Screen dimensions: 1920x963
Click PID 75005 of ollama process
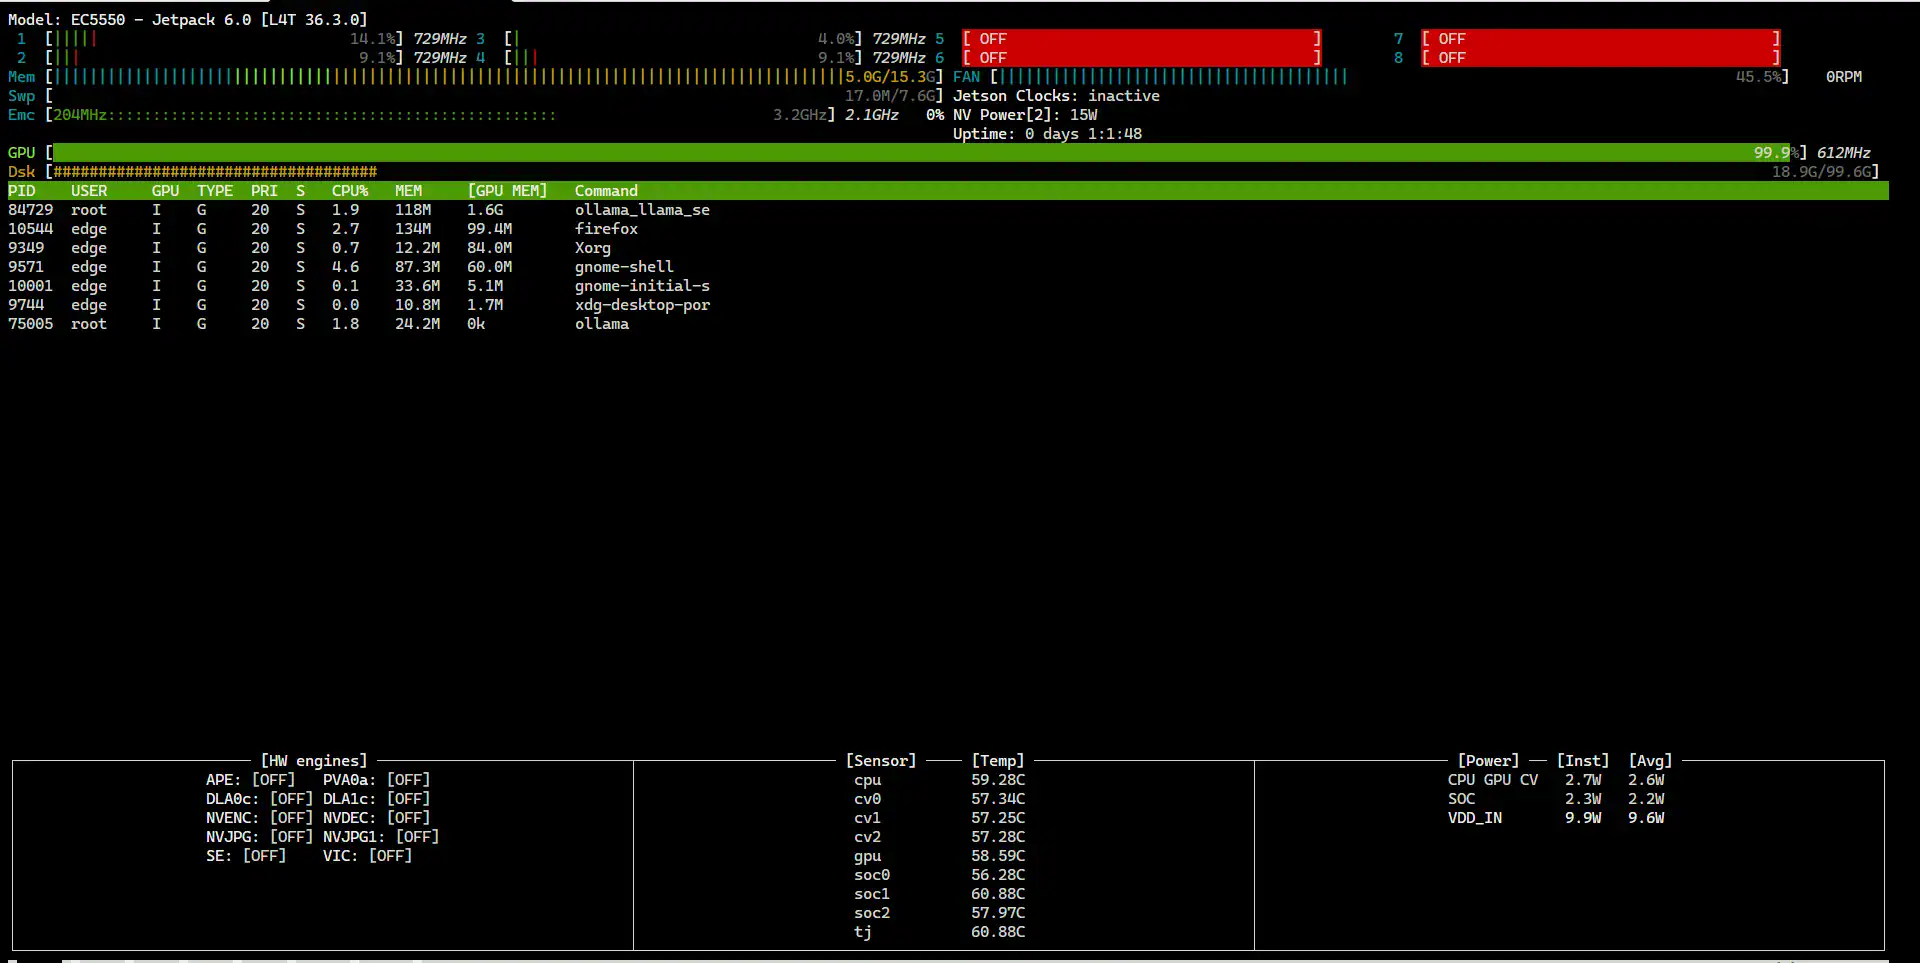click(x=30, y=324)
